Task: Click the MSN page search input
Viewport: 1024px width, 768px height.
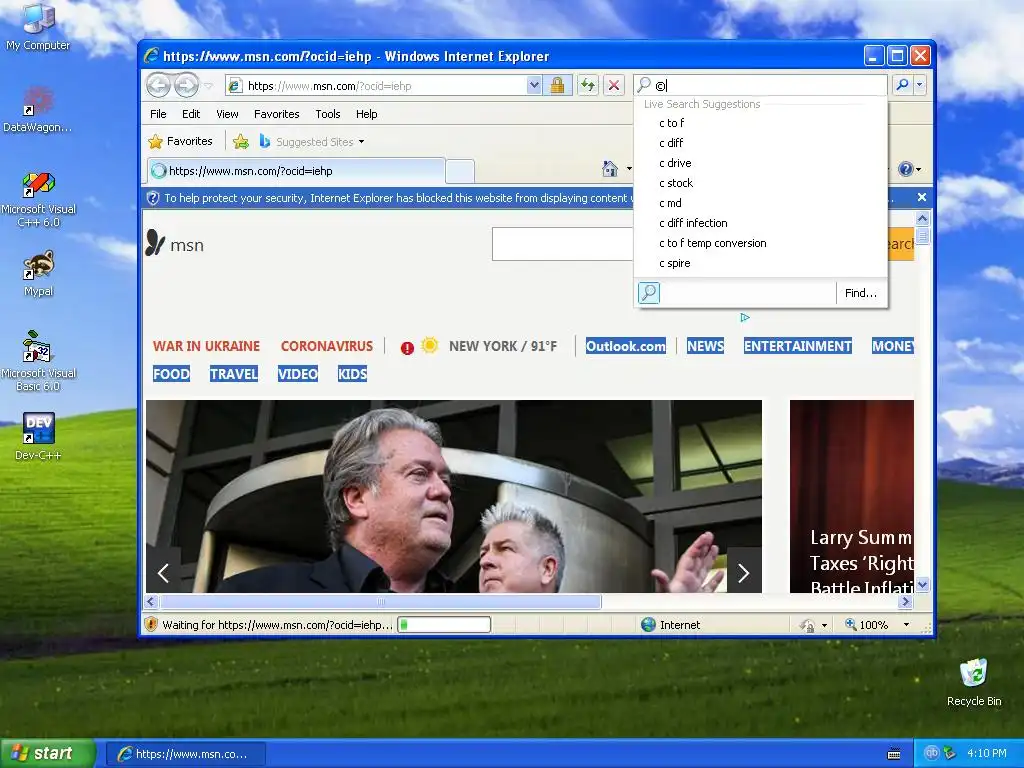Action: click(563, 244)
